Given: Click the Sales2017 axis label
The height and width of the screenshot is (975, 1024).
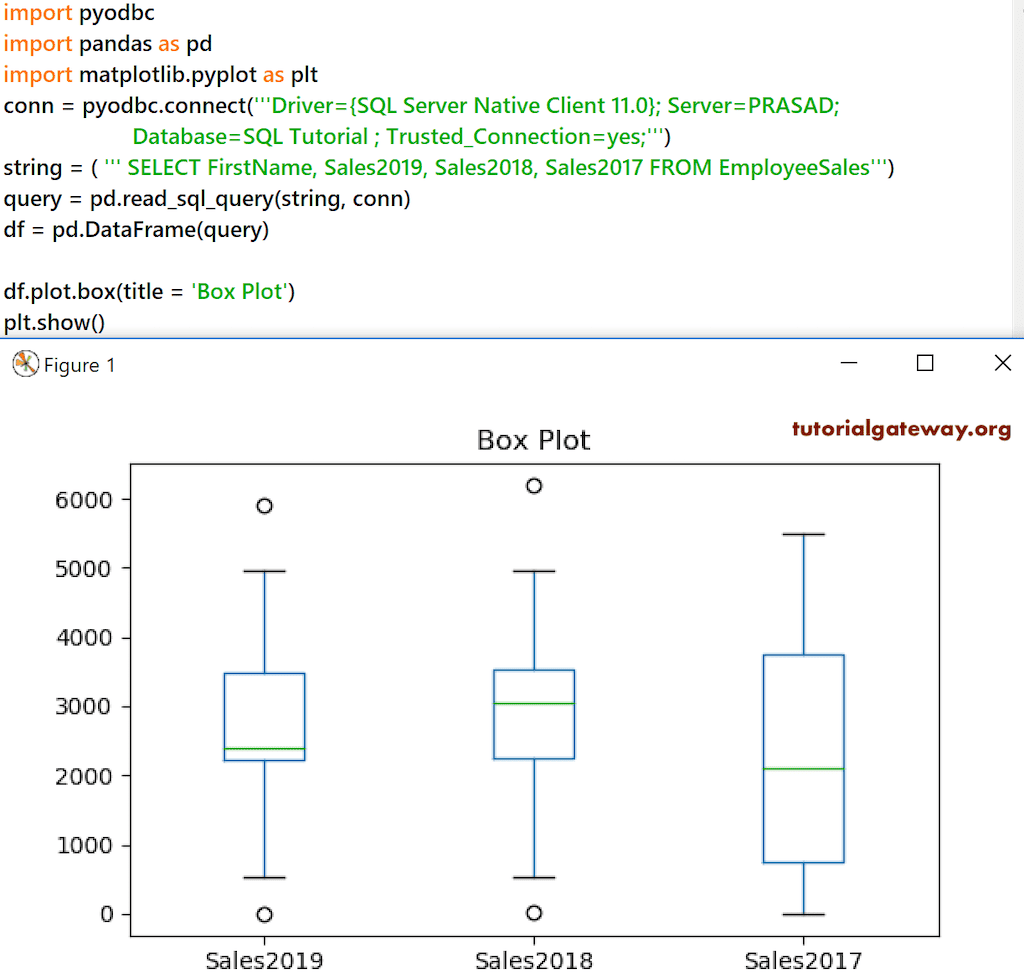Looking at the screenshot, I should coord(803,959).
